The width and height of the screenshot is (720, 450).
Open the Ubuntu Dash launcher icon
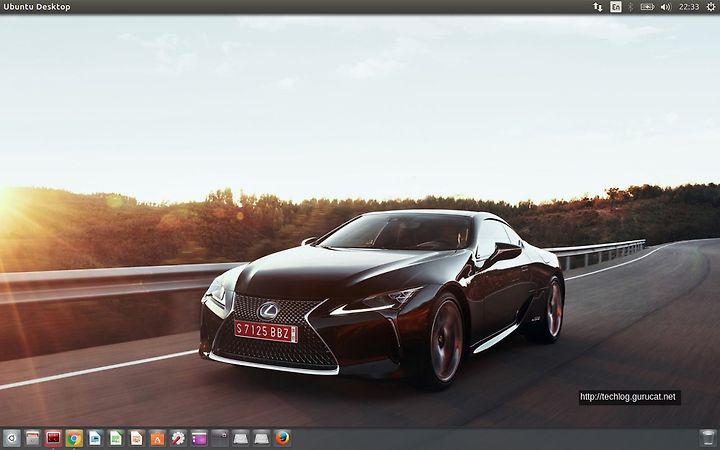[11, 438]
